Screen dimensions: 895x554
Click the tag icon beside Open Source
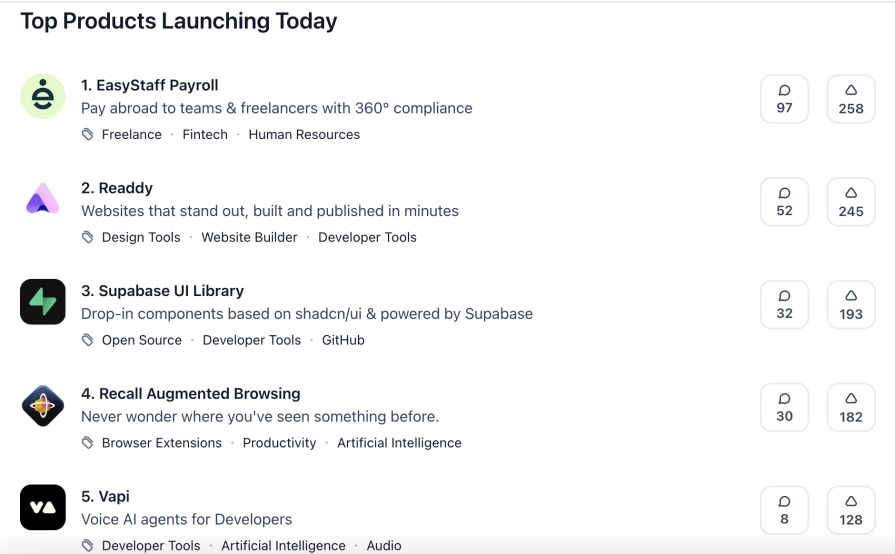pos(87,340)
